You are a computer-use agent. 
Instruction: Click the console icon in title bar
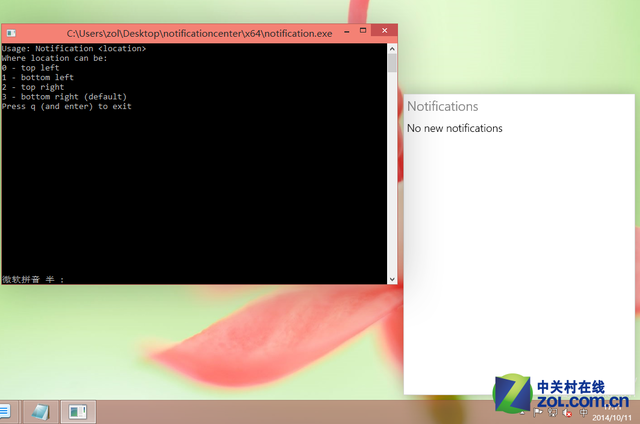pos(10,33)
